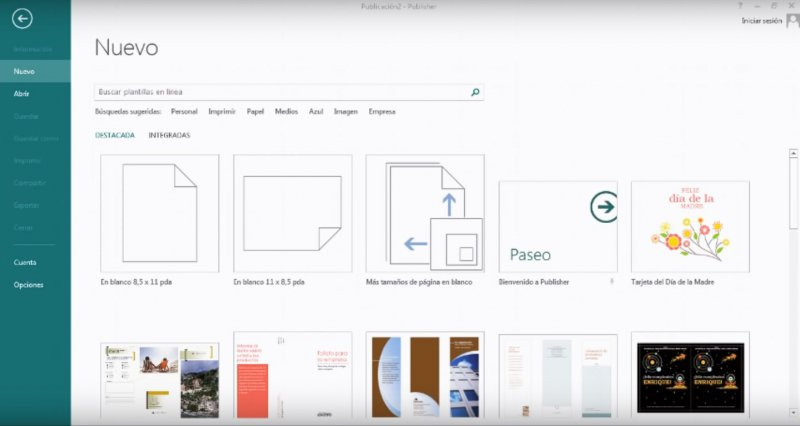Screen dimensions: 800x426
Task: Open the Abrir page
Action: coord(21,94)
